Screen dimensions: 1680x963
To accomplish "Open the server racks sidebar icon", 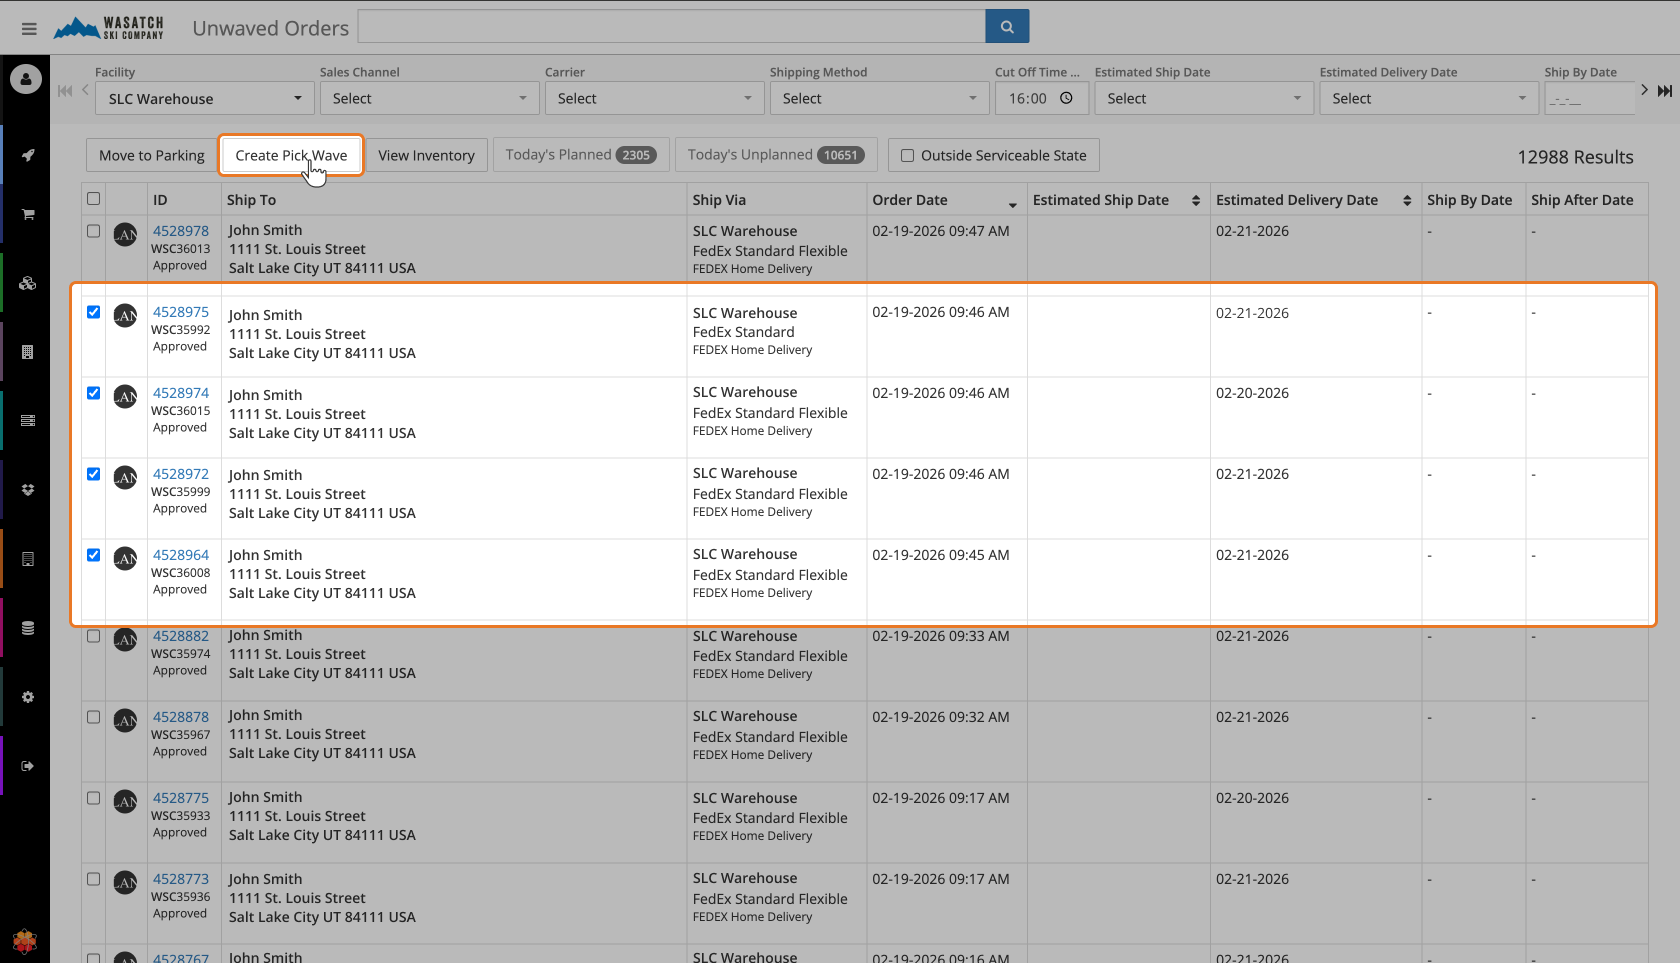I will 28,421.
